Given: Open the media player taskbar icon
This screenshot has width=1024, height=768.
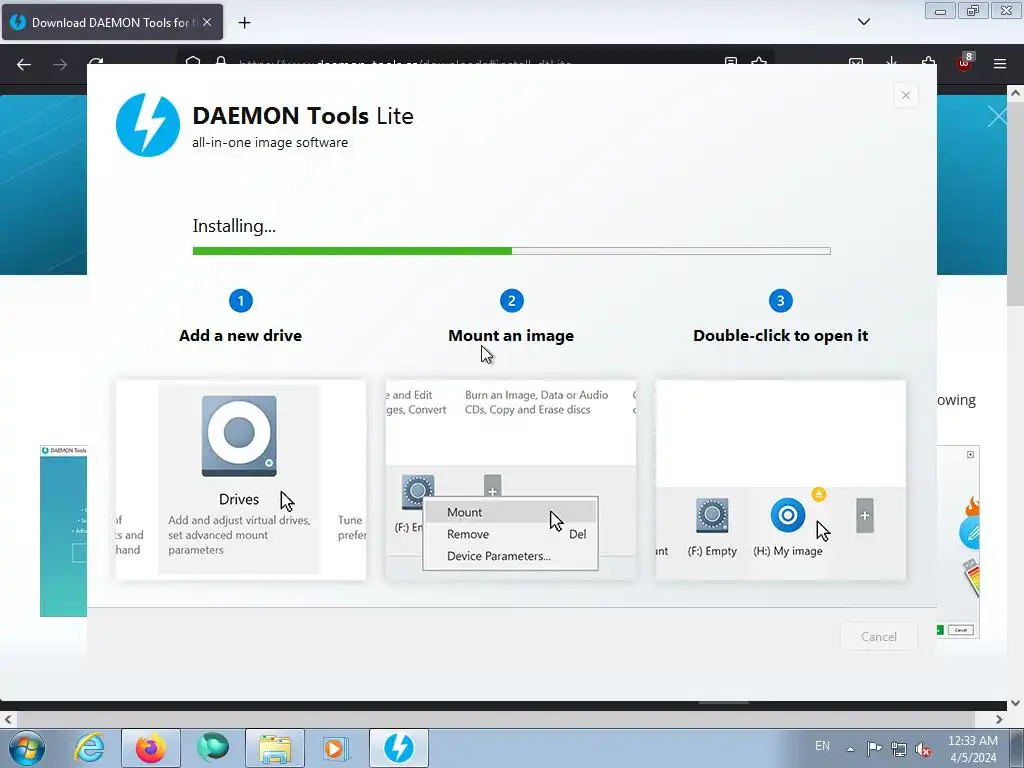Looking at the screenshot, I should point(337,748).
